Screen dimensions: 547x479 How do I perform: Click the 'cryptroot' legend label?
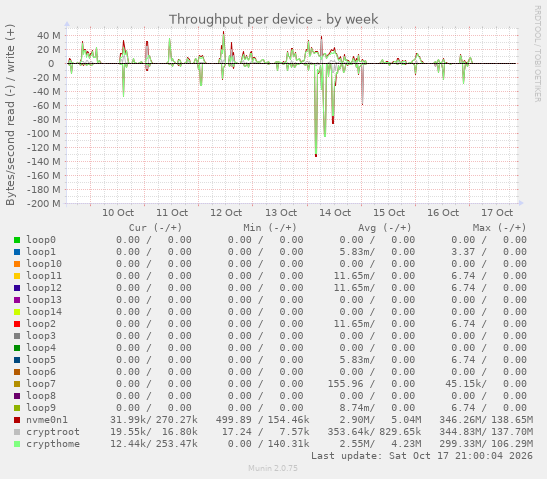coord(53,432)
